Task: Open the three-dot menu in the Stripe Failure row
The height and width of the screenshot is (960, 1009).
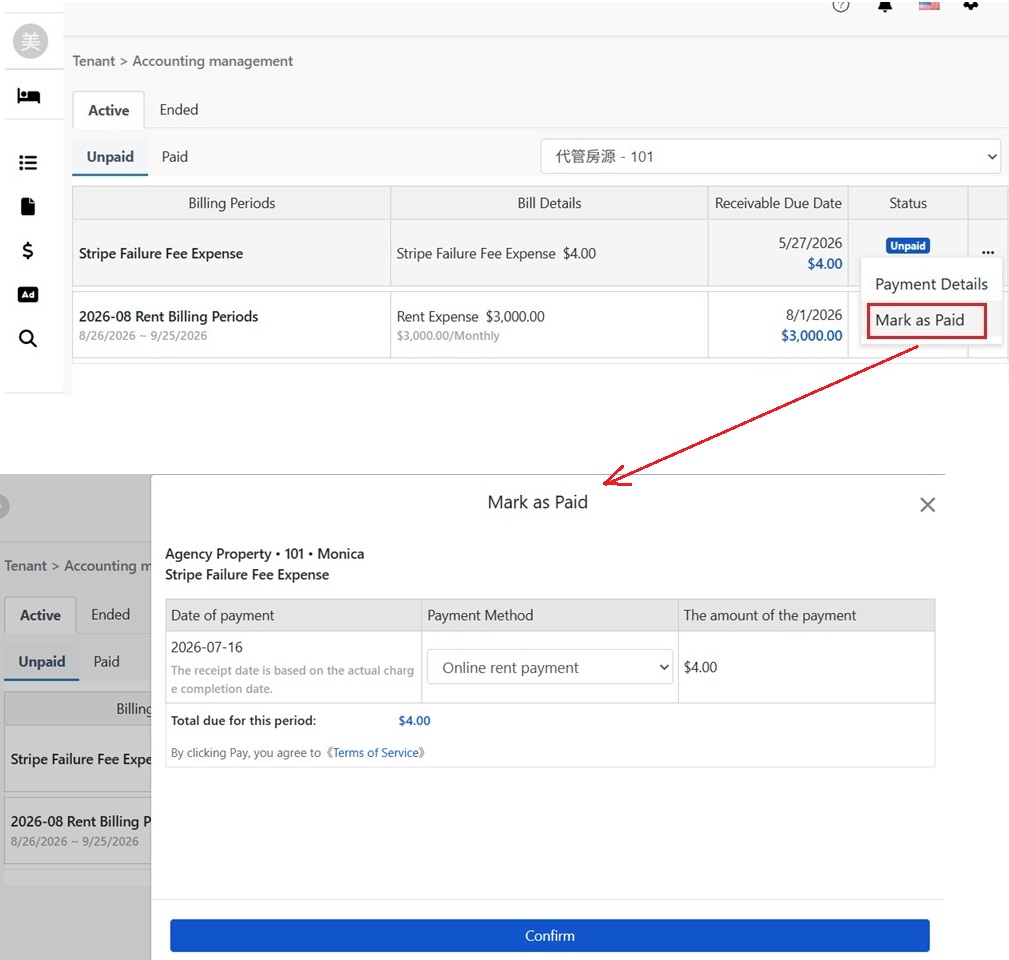Action: (x=988, y=252)
